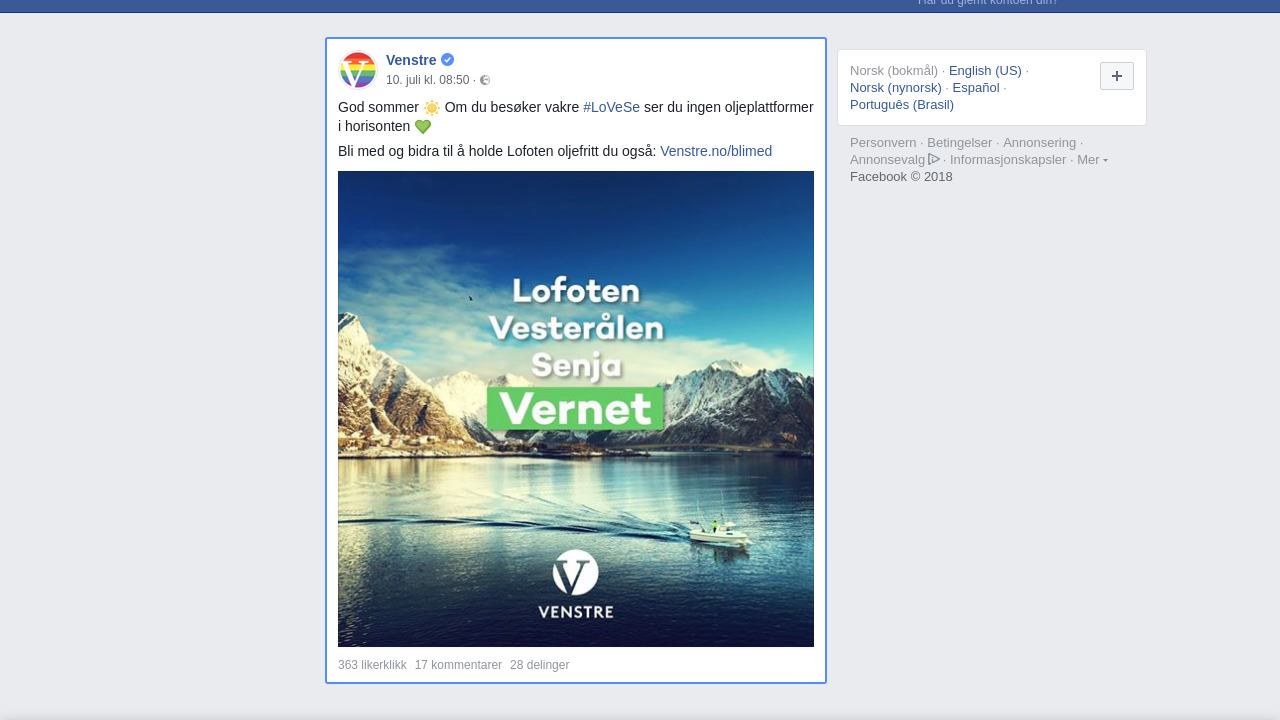Select Português (Brasil) language option
1280x720 pixels.
coord(902,104)
